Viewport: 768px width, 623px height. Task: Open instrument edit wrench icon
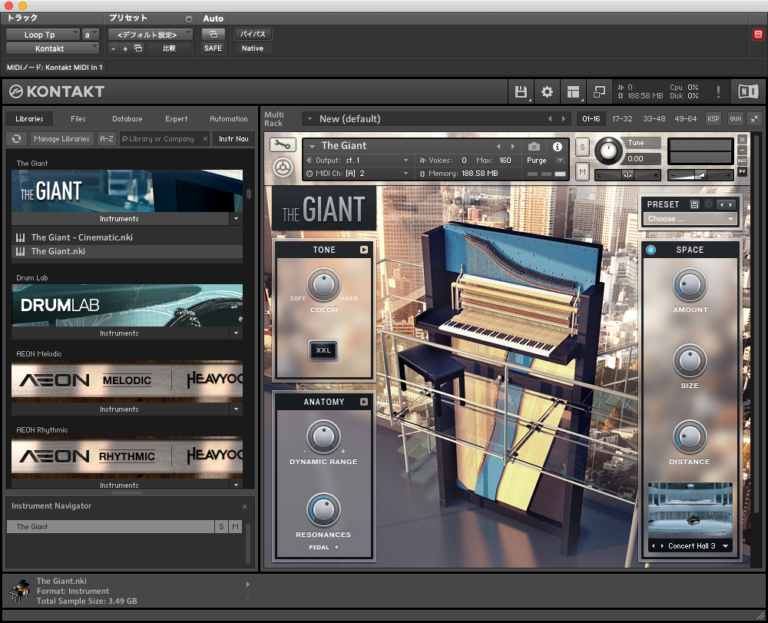283,144
